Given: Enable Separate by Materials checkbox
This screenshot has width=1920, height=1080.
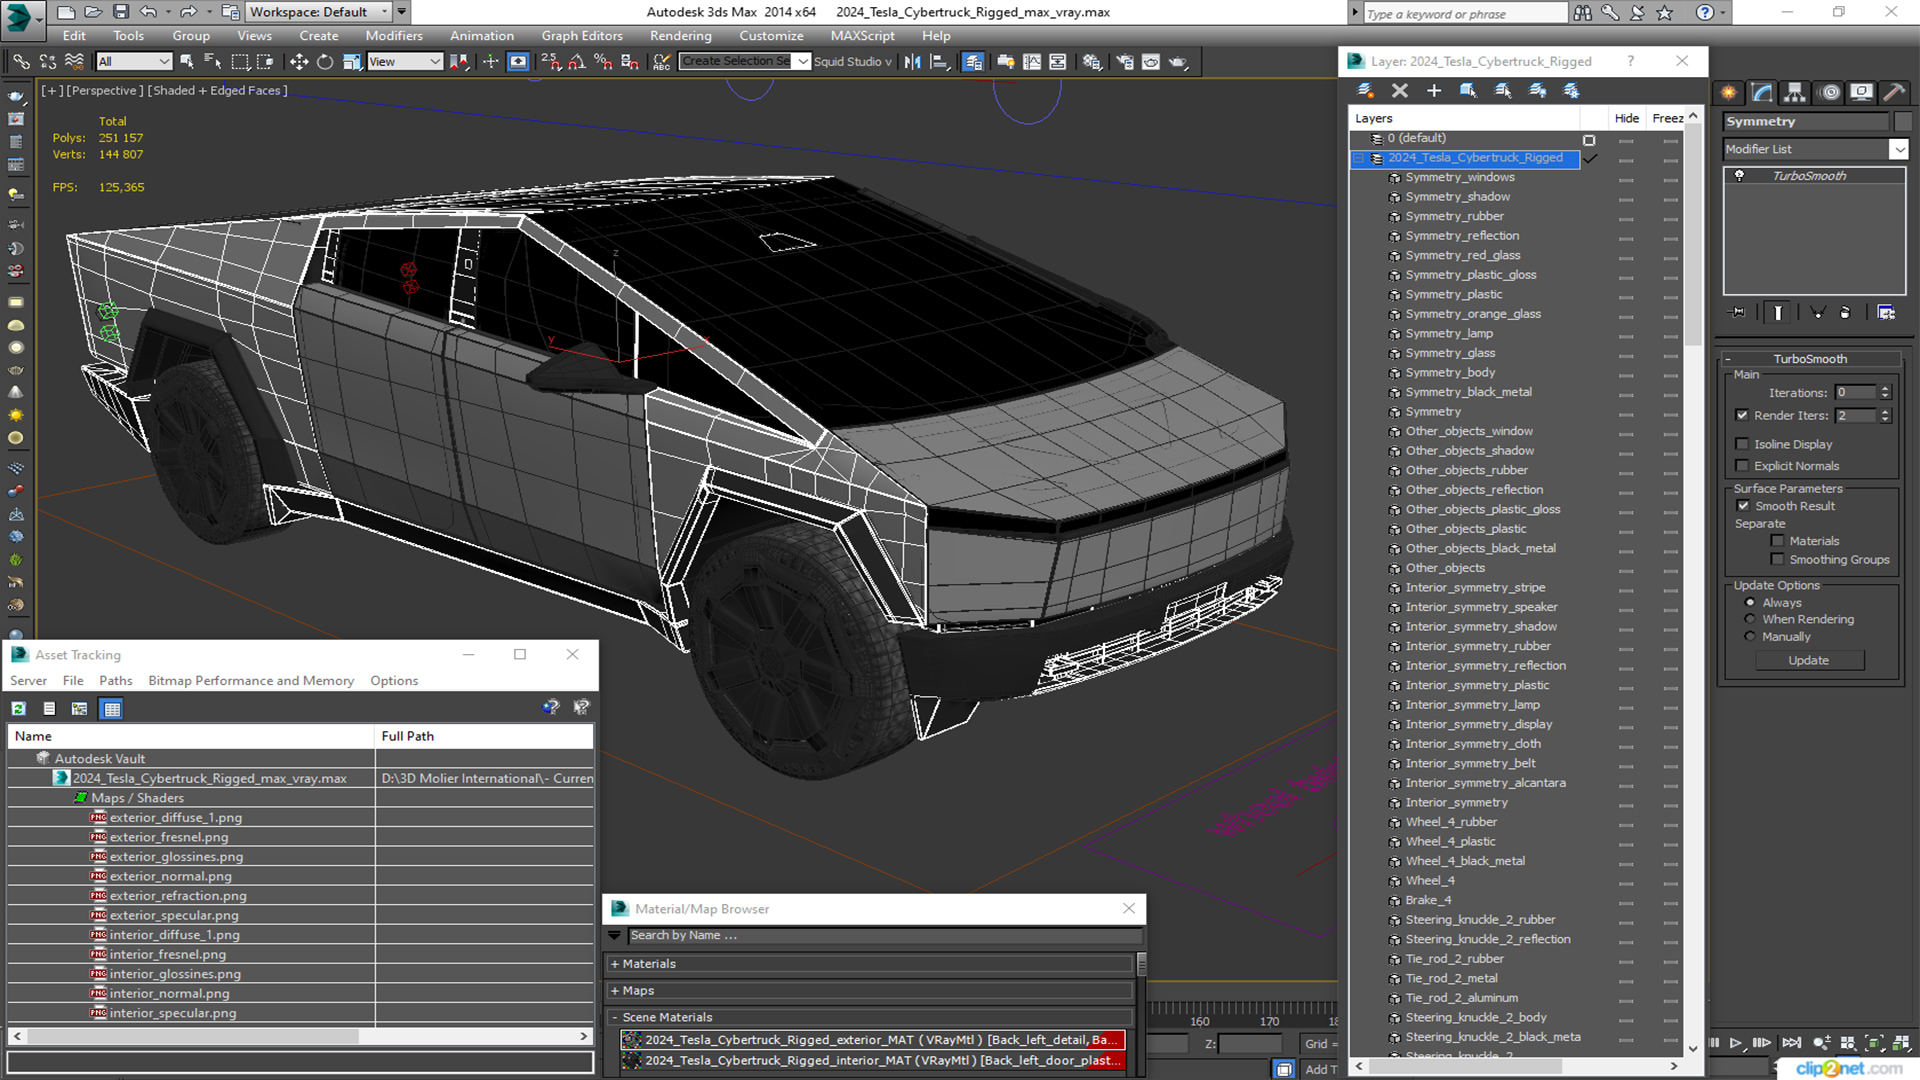Looking at the screenshot, I should click(x=1777, y=541).
